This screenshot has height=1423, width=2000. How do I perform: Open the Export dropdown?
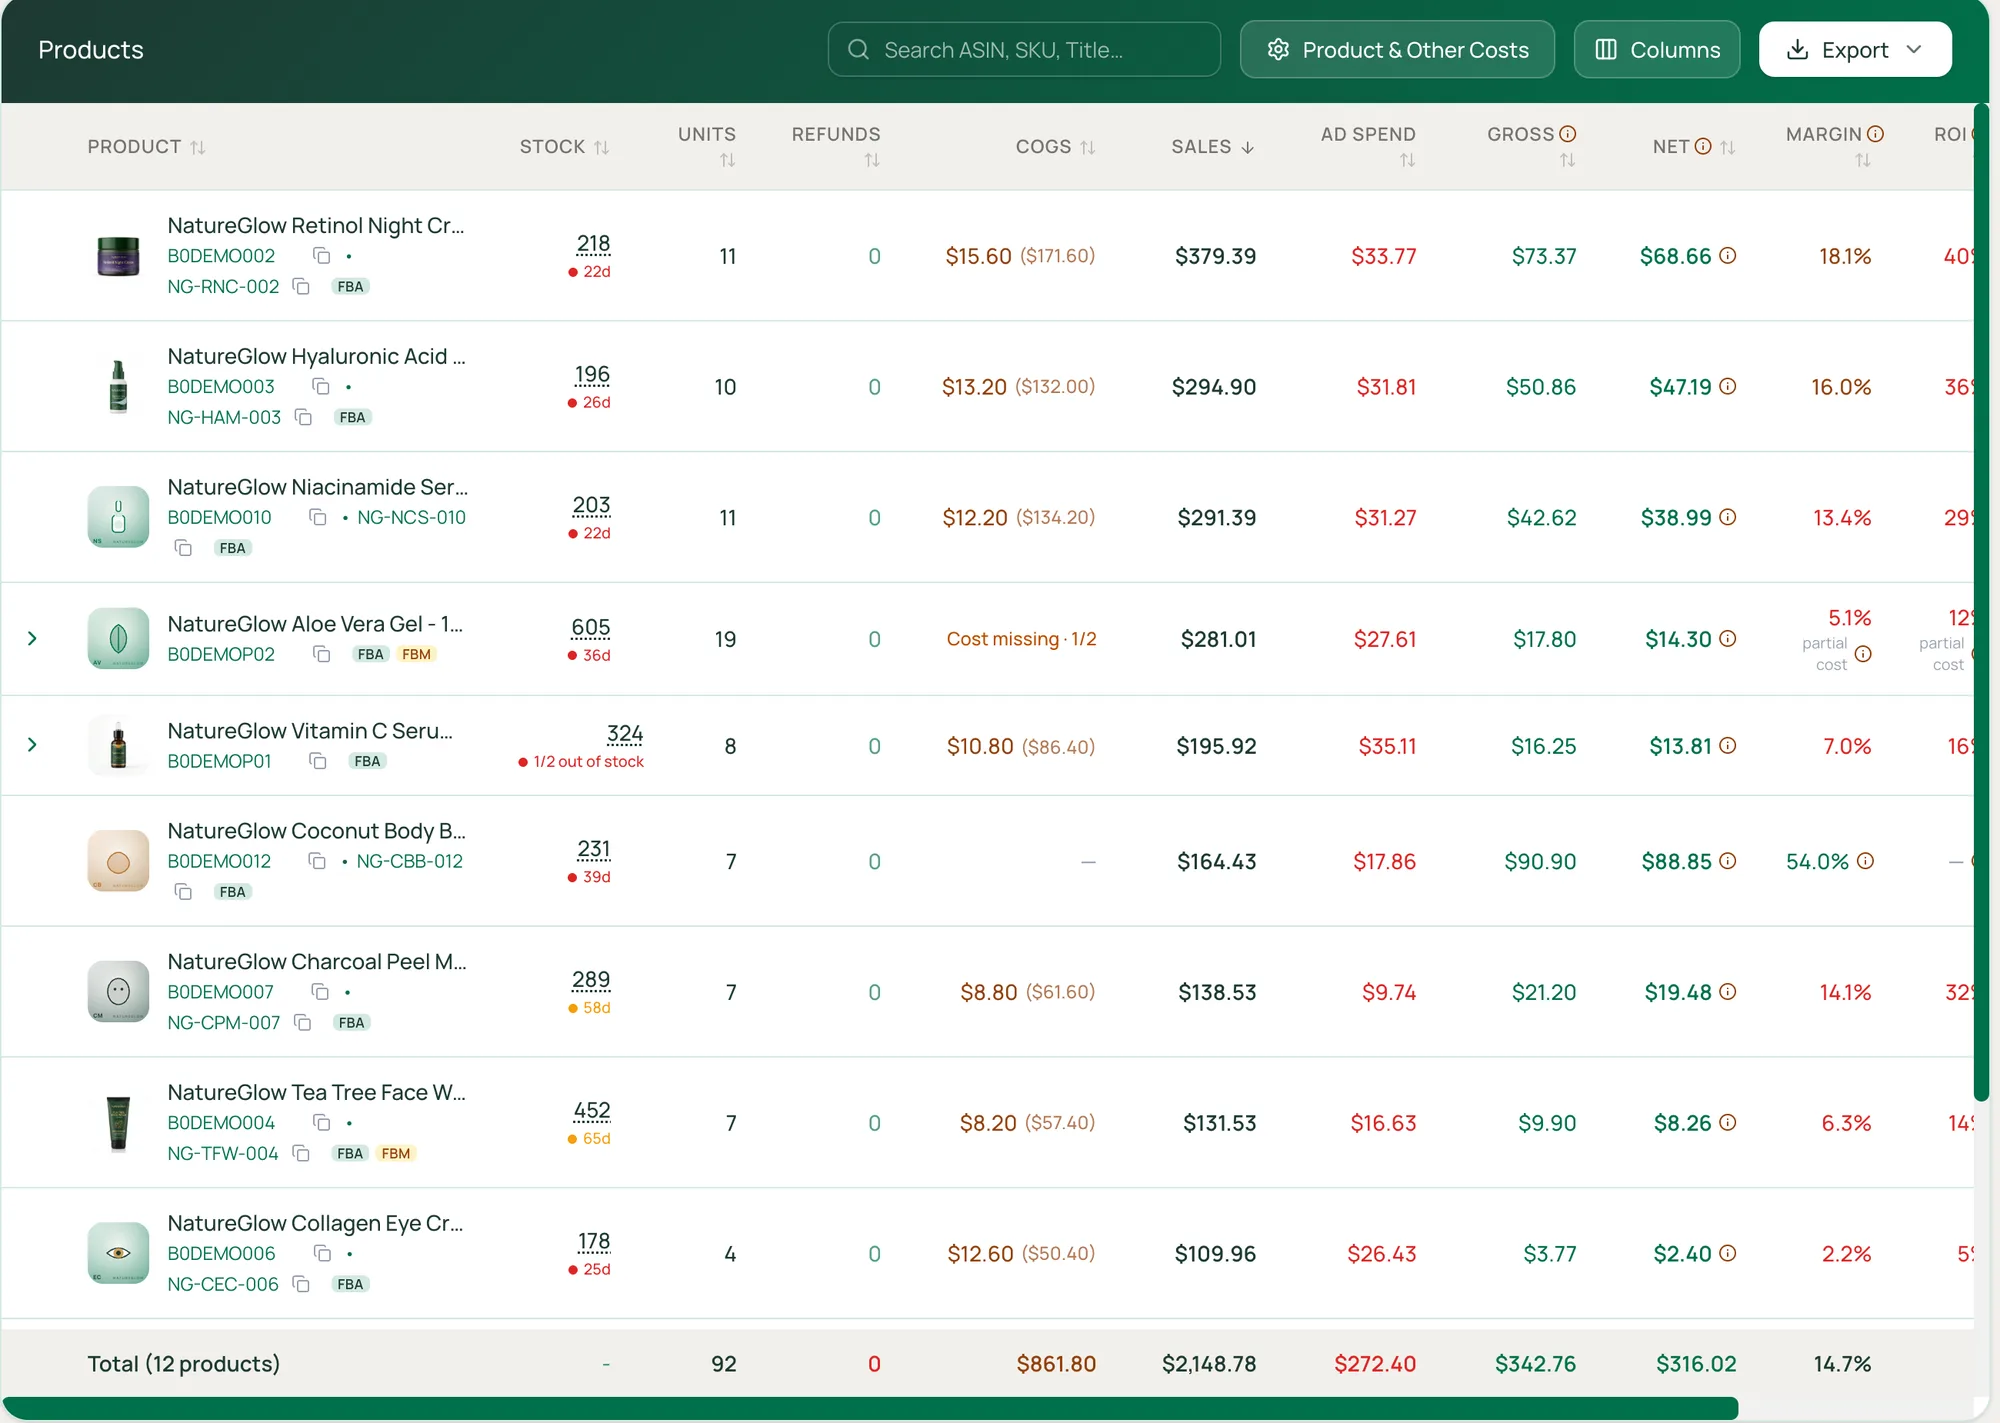(x=1855, y=49)
